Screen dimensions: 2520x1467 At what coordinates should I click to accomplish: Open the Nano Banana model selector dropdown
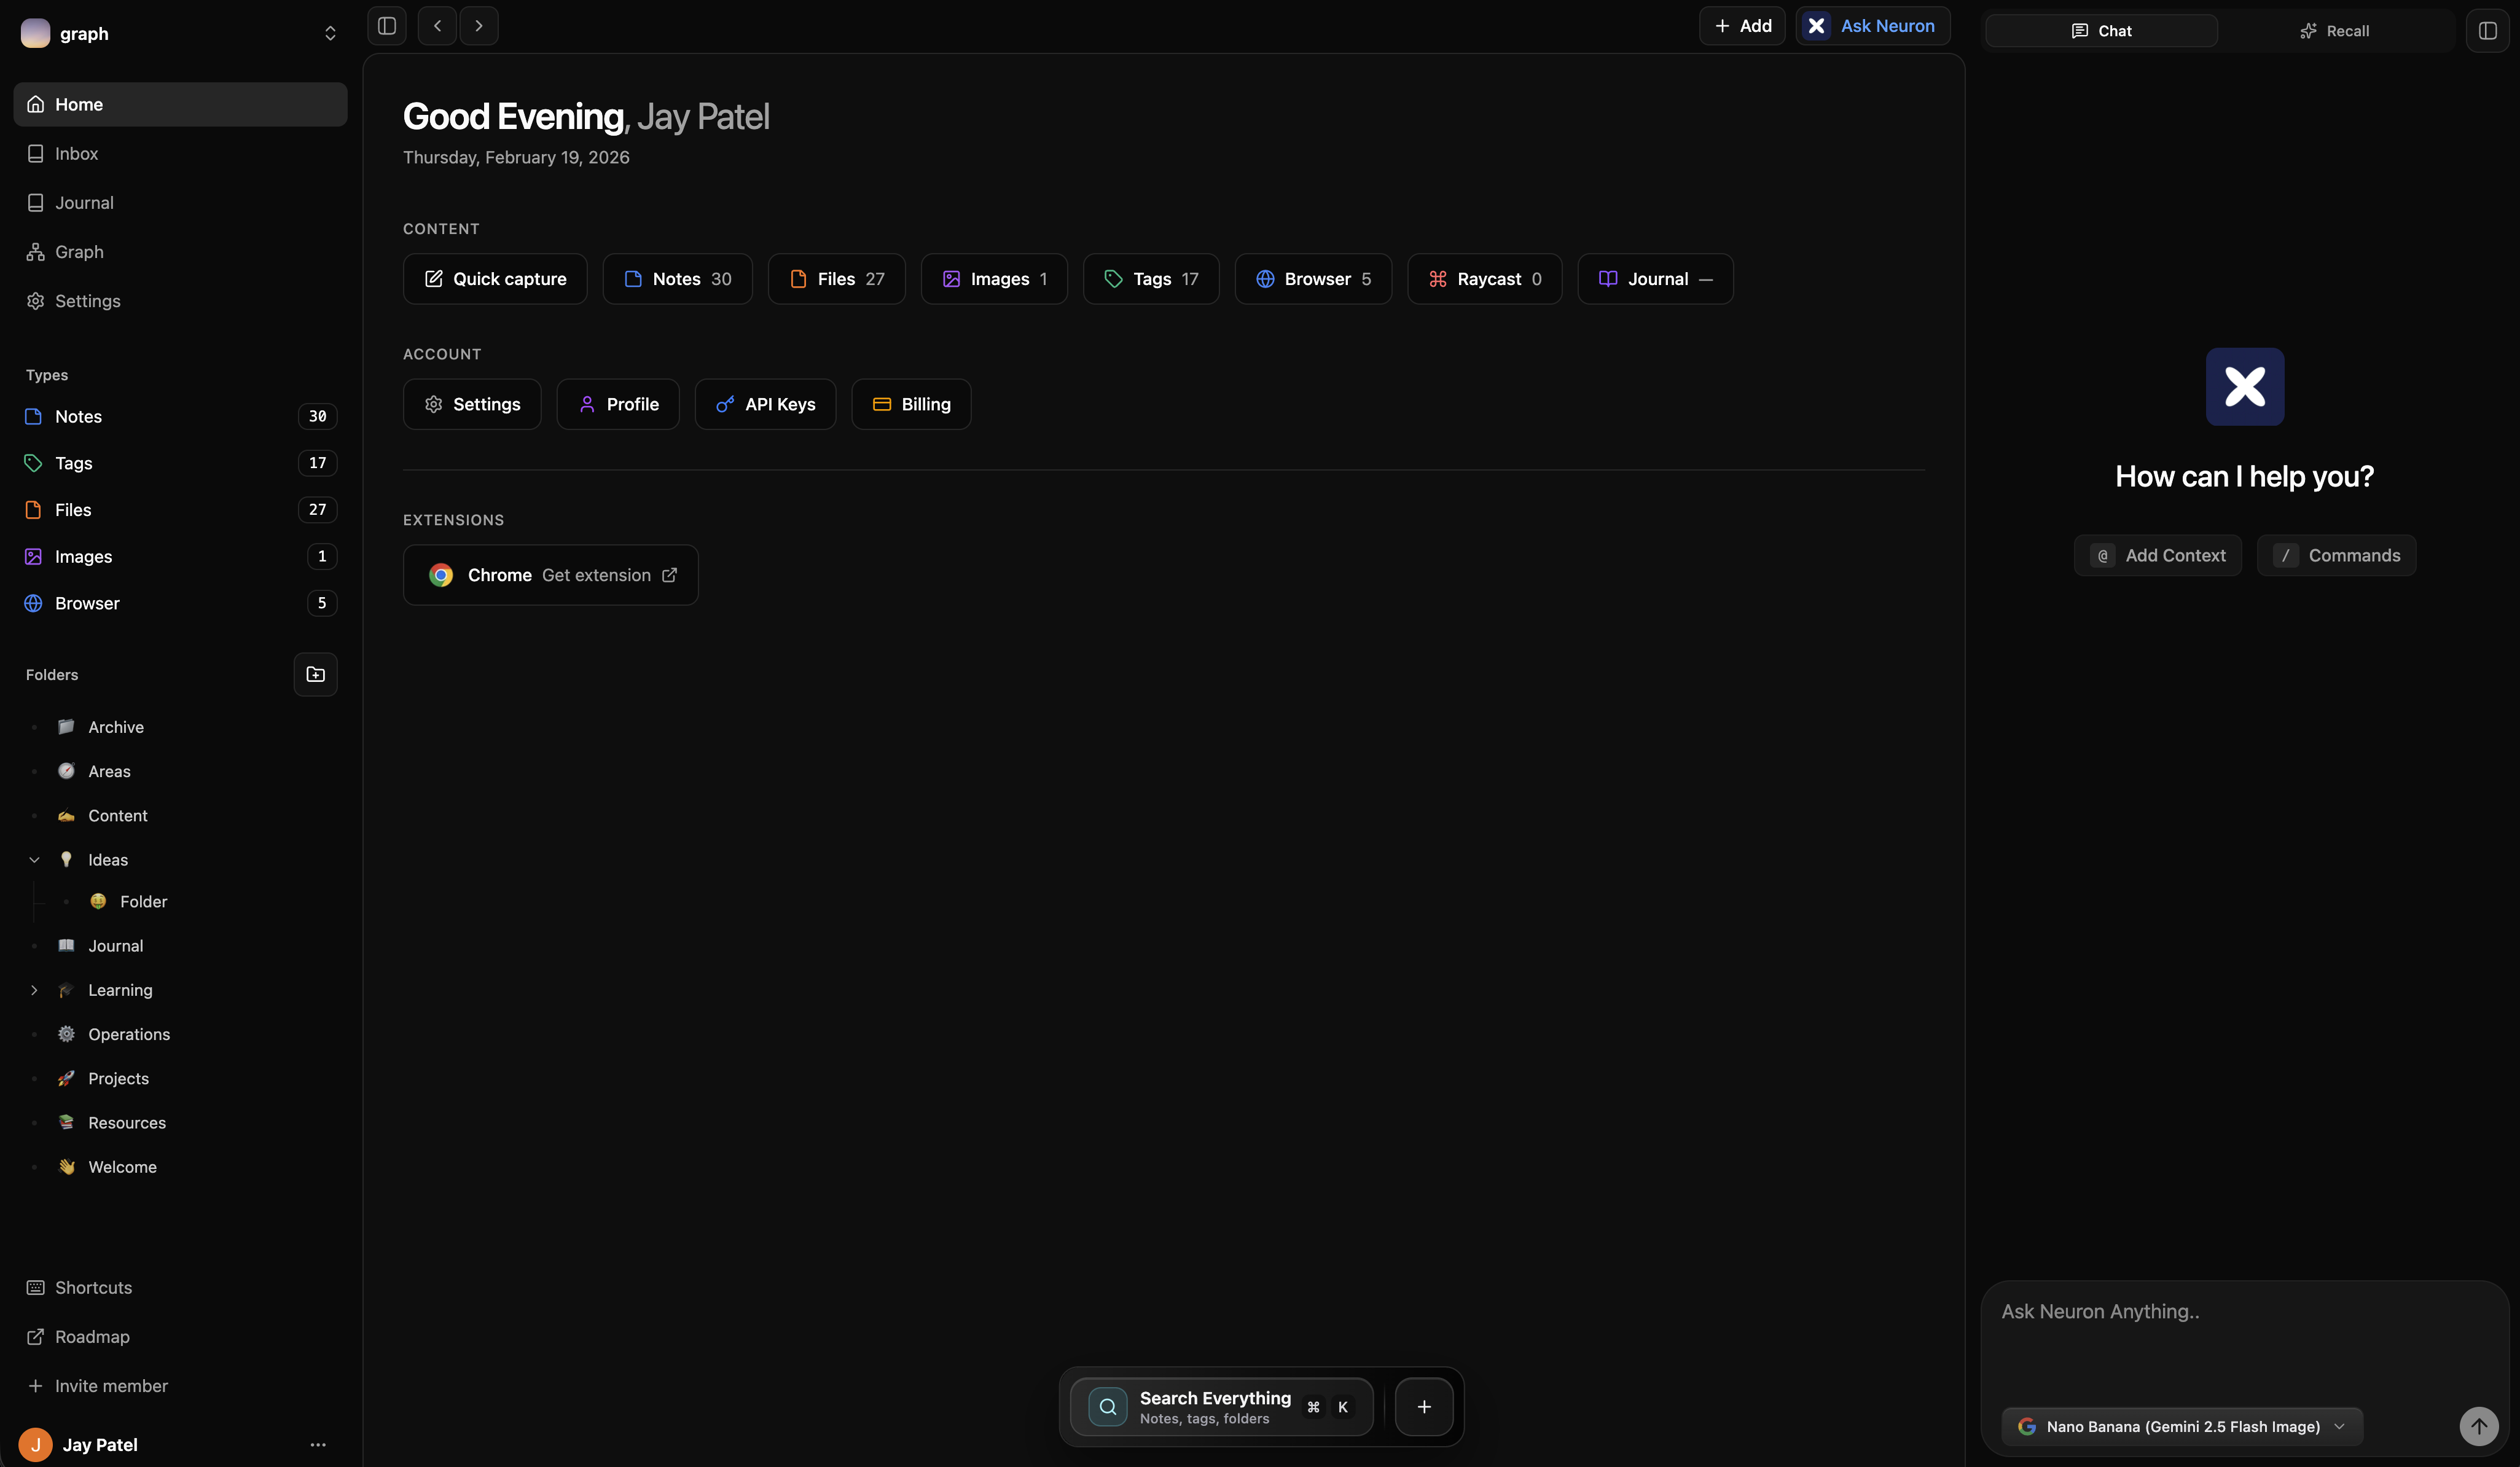2180,1427
